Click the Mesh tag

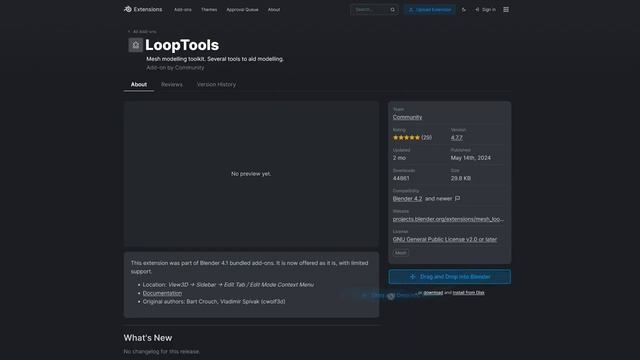click(401, 253)
